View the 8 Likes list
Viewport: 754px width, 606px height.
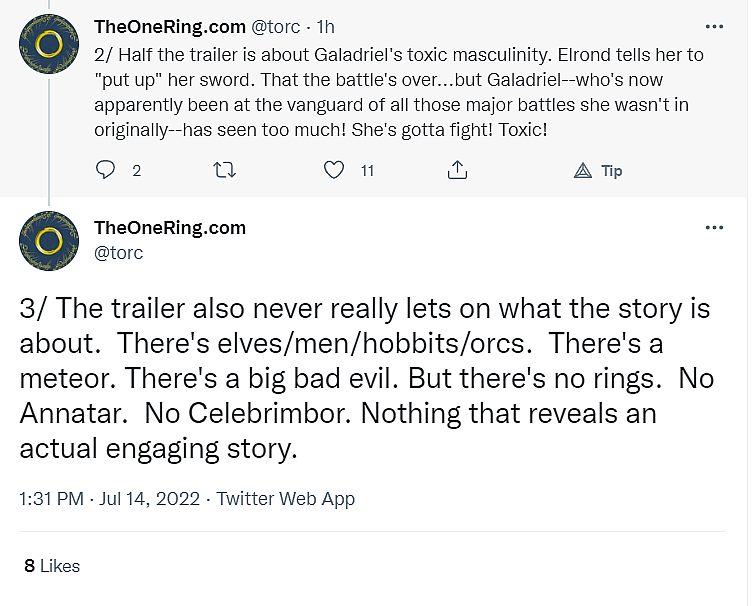pos(52,566)
